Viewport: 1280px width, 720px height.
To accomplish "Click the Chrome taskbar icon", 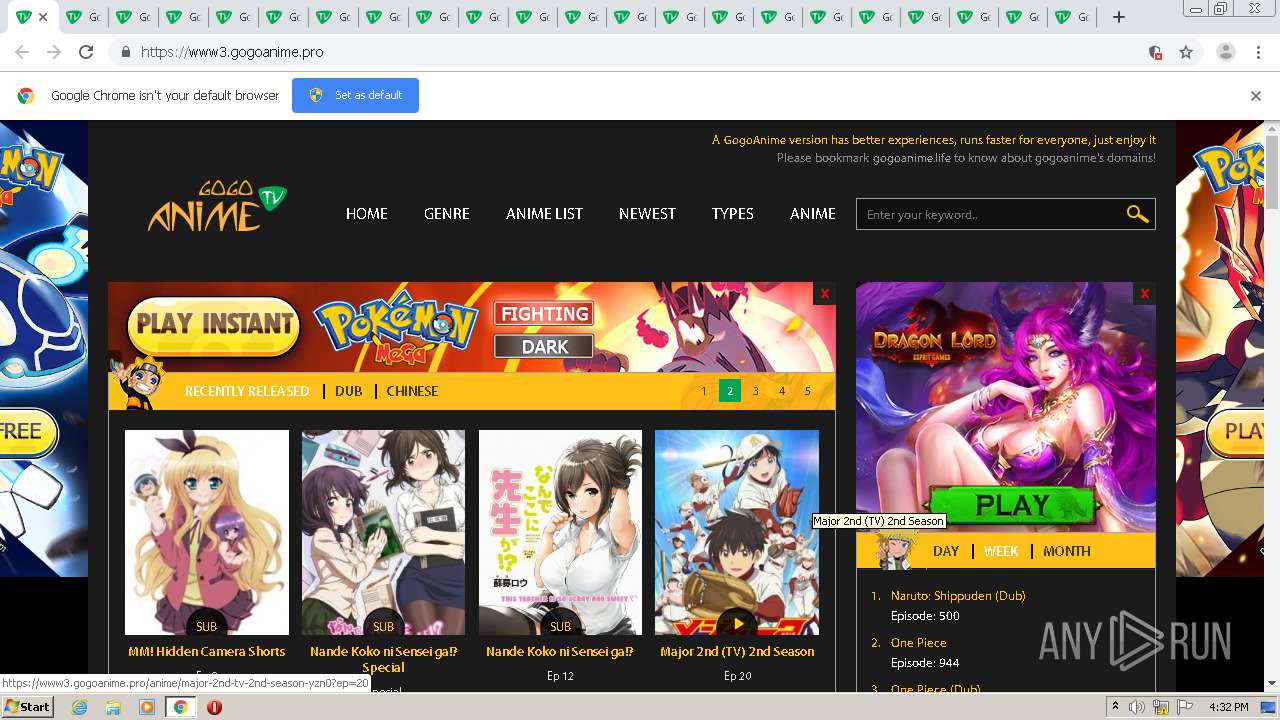I will 180,707.
